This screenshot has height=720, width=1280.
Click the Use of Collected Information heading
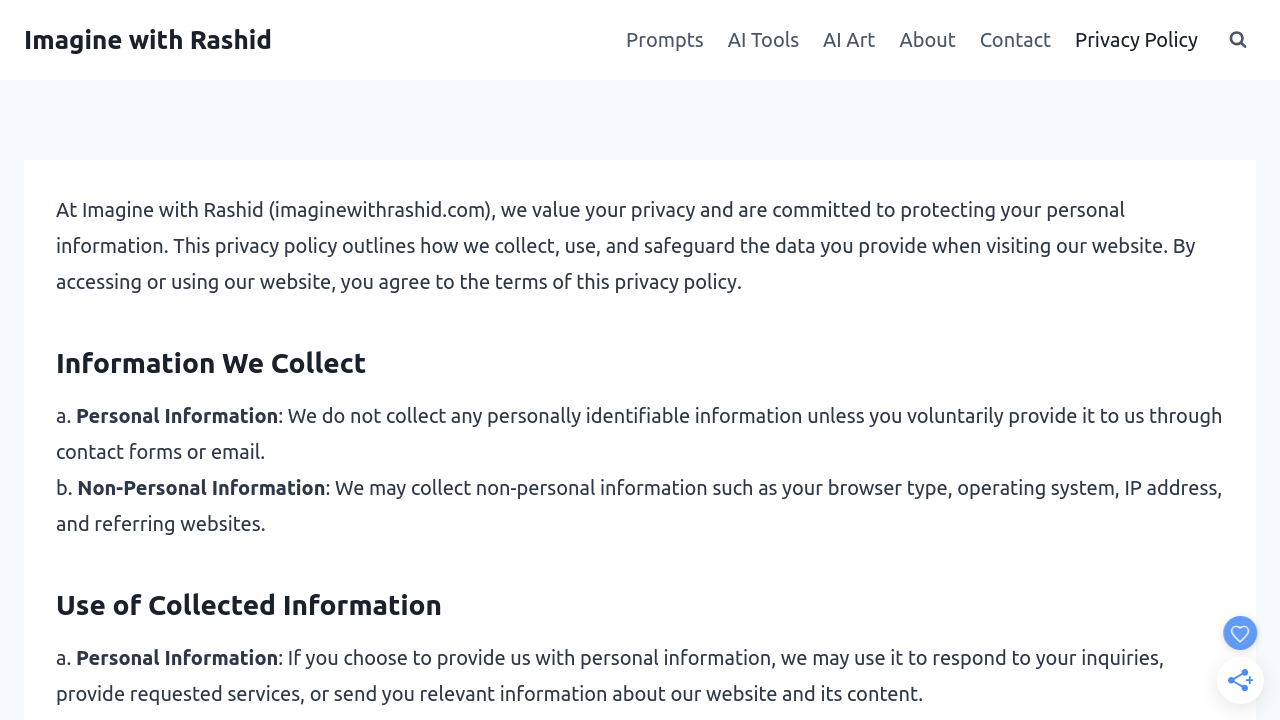pyautogui.click(x=249, y=605)
